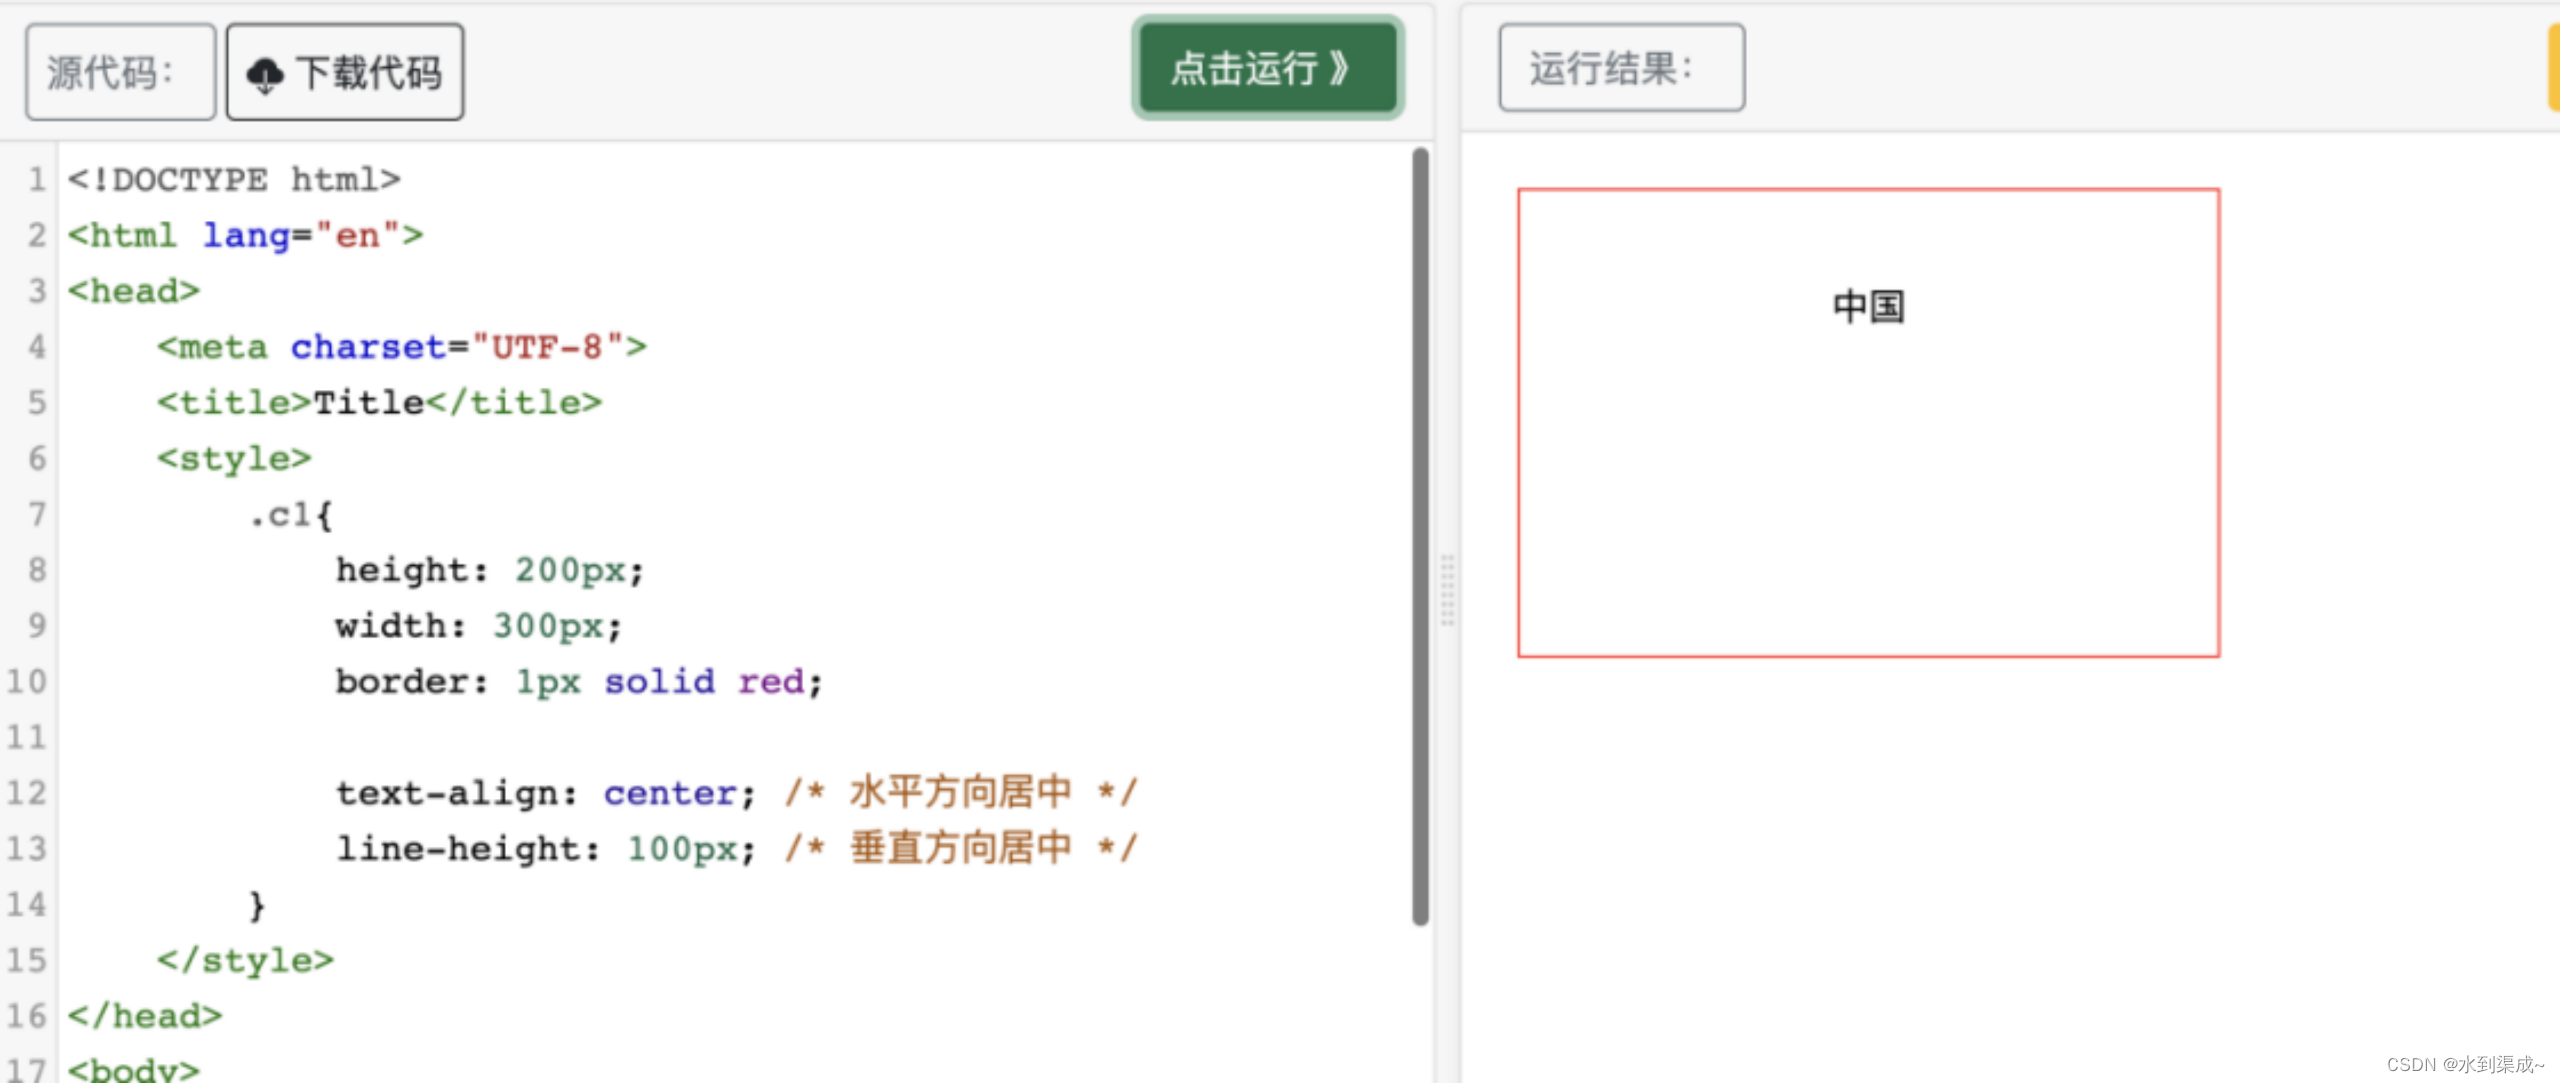Click the 源代码 source code label
The width and height of the screenshot is (2560, 1083).
click(120, 73)
